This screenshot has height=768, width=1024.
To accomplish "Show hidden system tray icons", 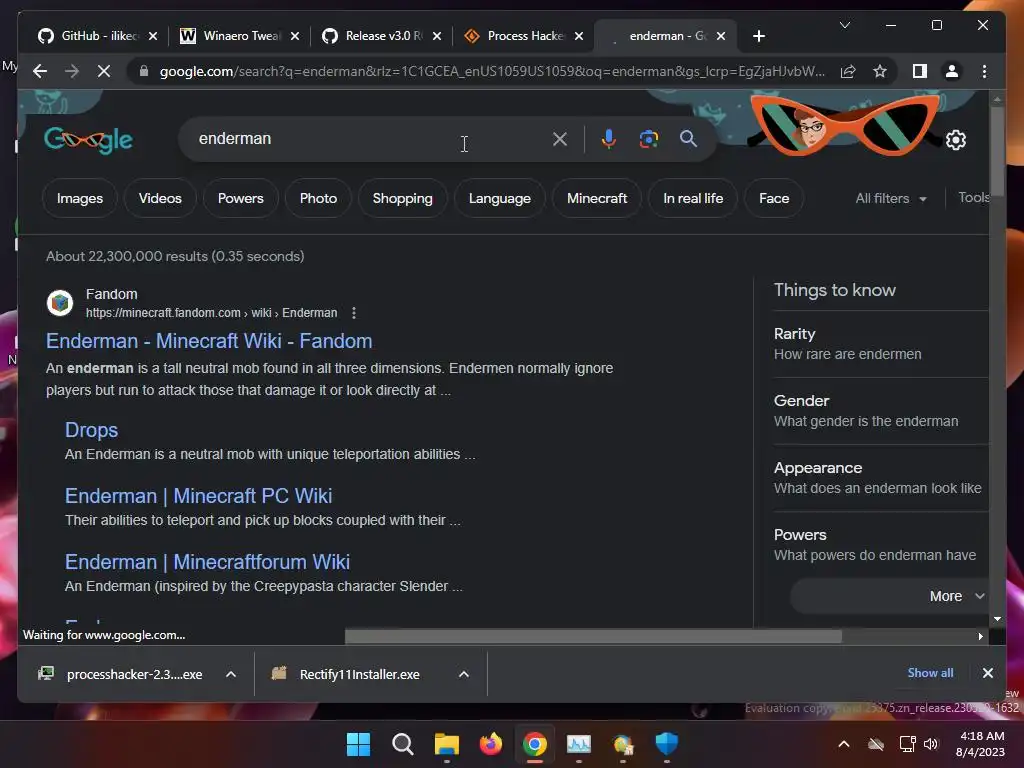I will point(844,744).
